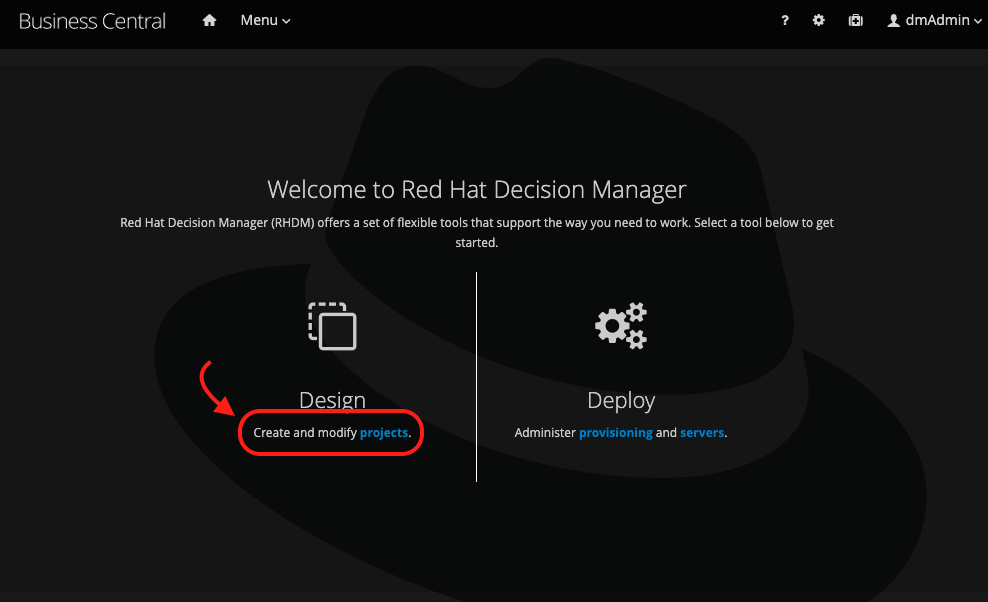Click the medical kit admin icon

click(x=856, y=21)
